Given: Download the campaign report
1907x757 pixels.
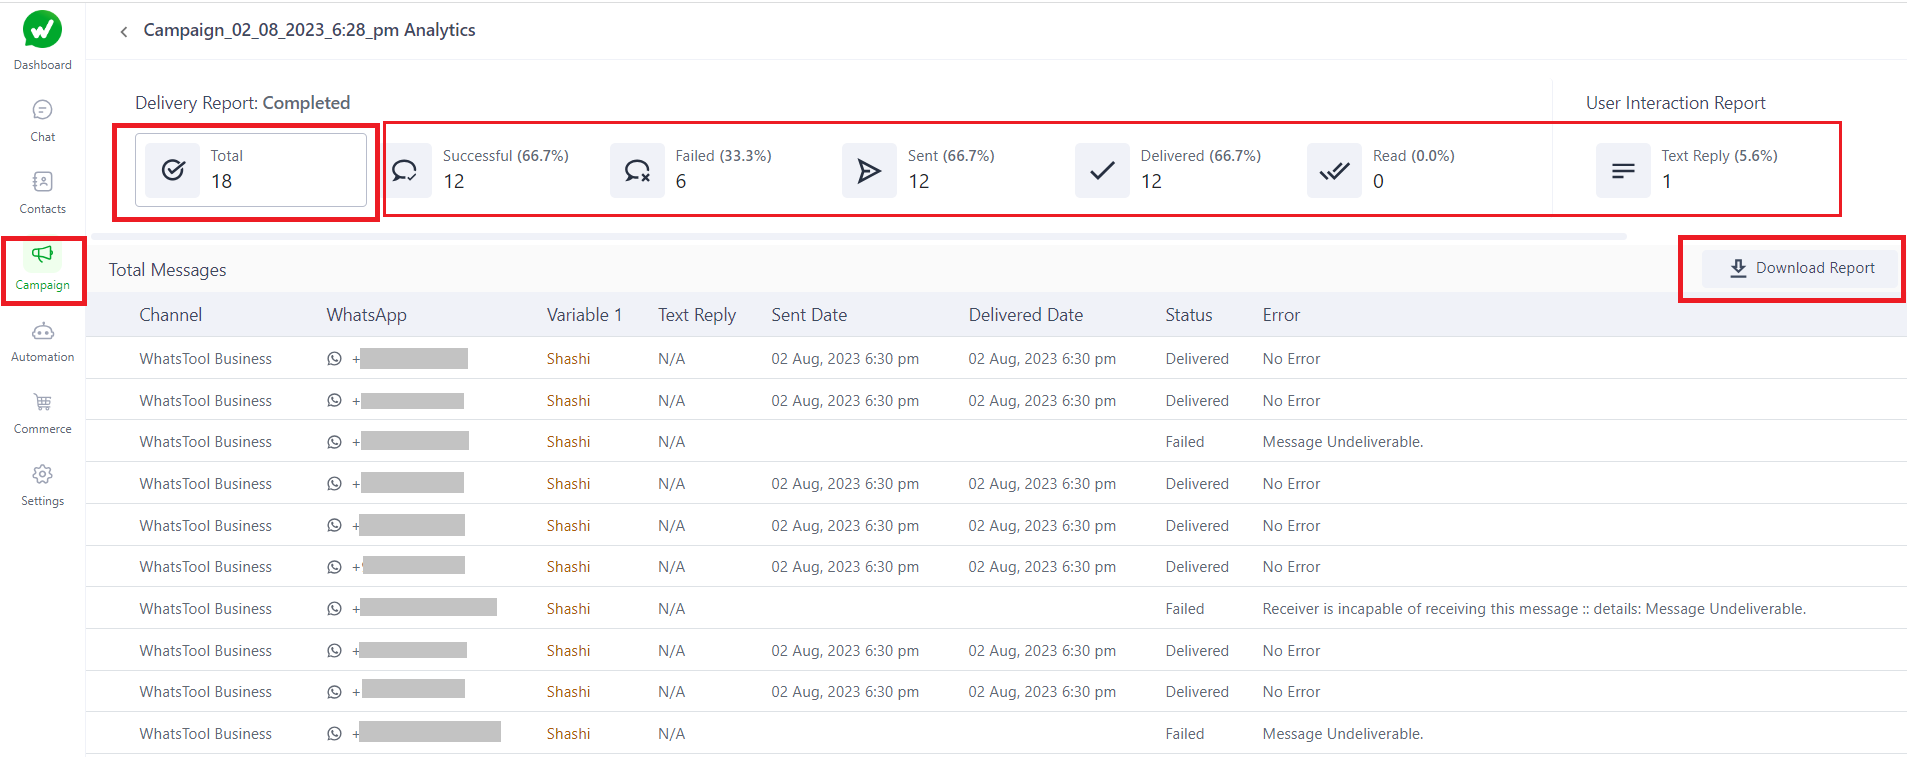Looking at the screenshot, I should click(1801, 268).
